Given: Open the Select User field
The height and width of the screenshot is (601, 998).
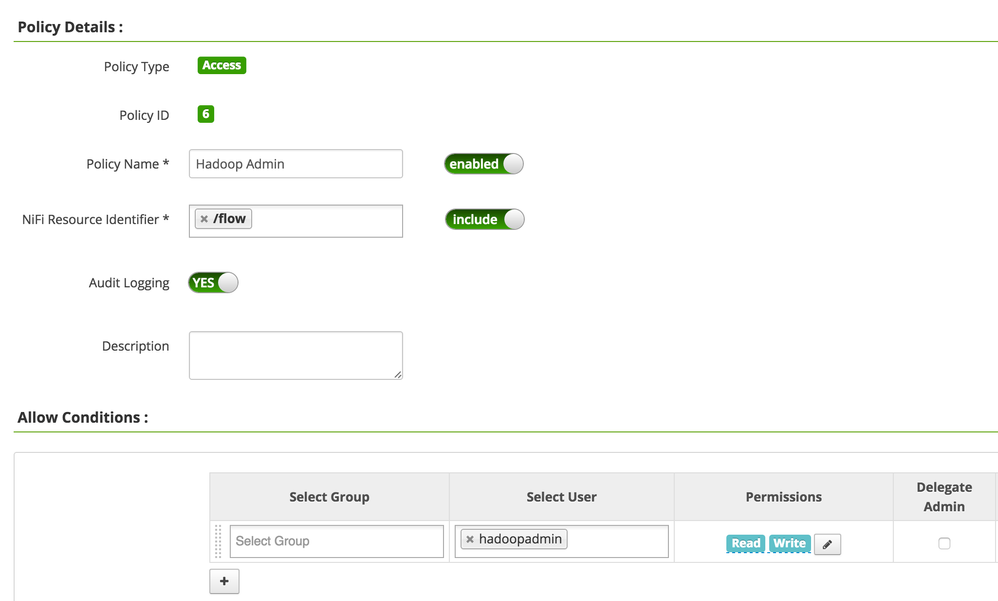Looking at the screenshot, I should coord(615,541).
